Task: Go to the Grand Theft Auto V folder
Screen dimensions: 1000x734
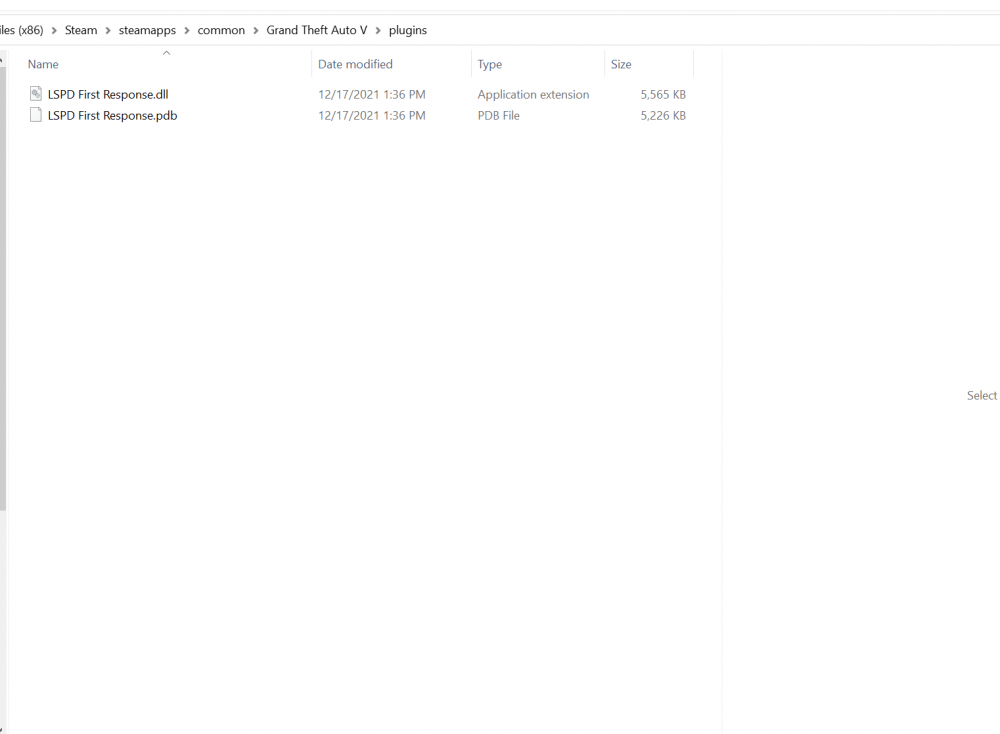Action: pyautogui.click(x=316, y=30)
